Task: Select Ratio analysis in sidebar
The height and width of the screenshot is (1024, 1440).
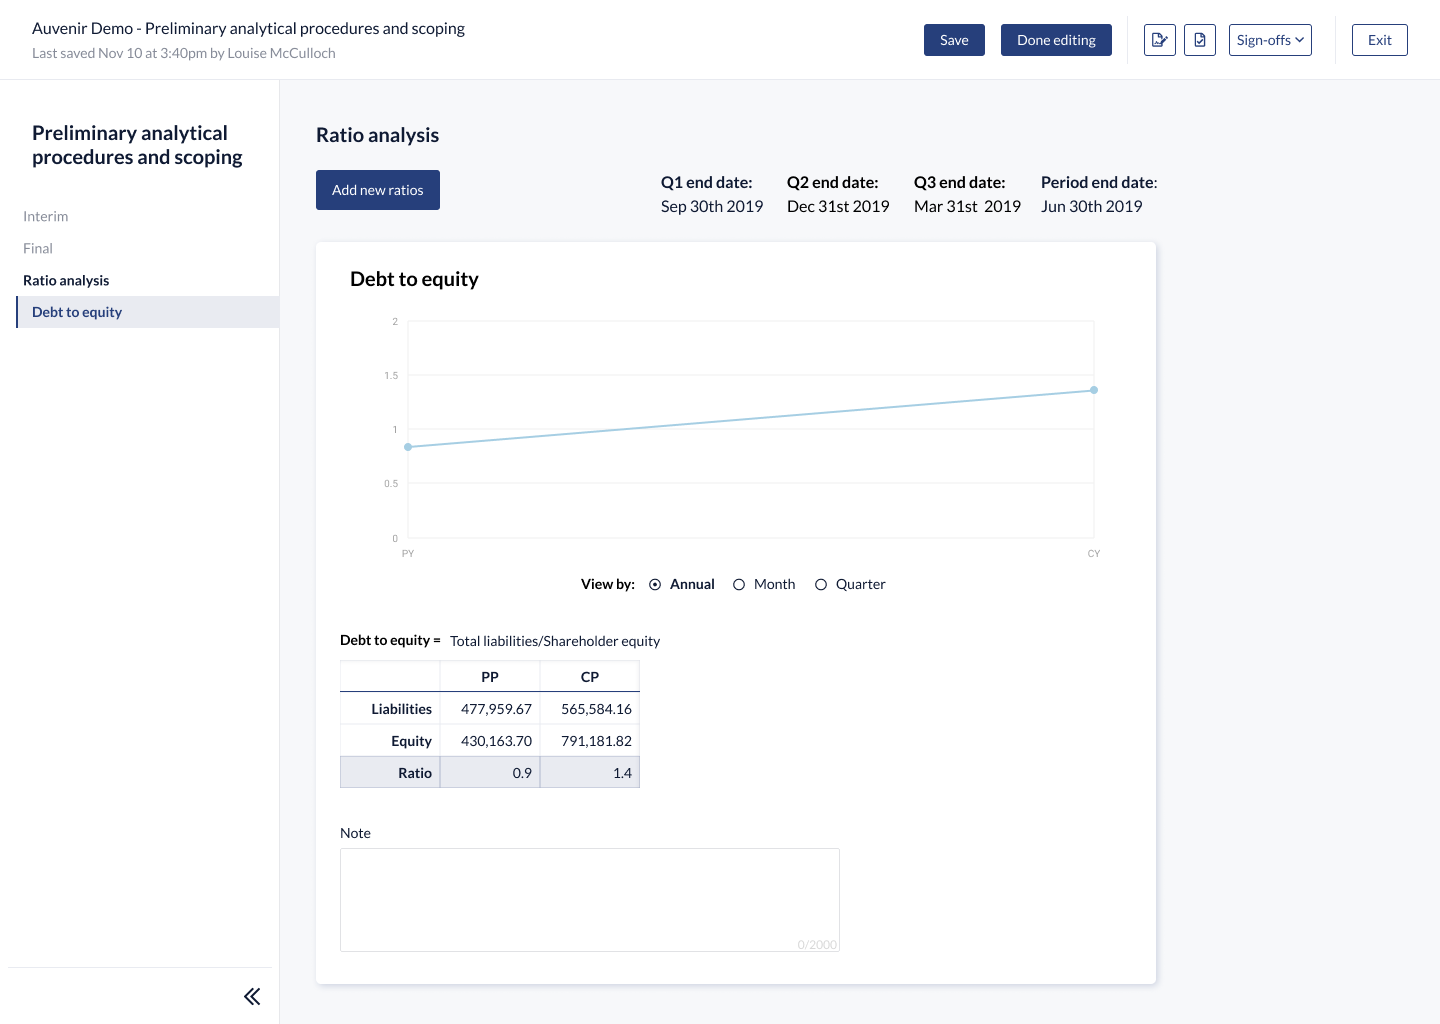Action: 66,280
